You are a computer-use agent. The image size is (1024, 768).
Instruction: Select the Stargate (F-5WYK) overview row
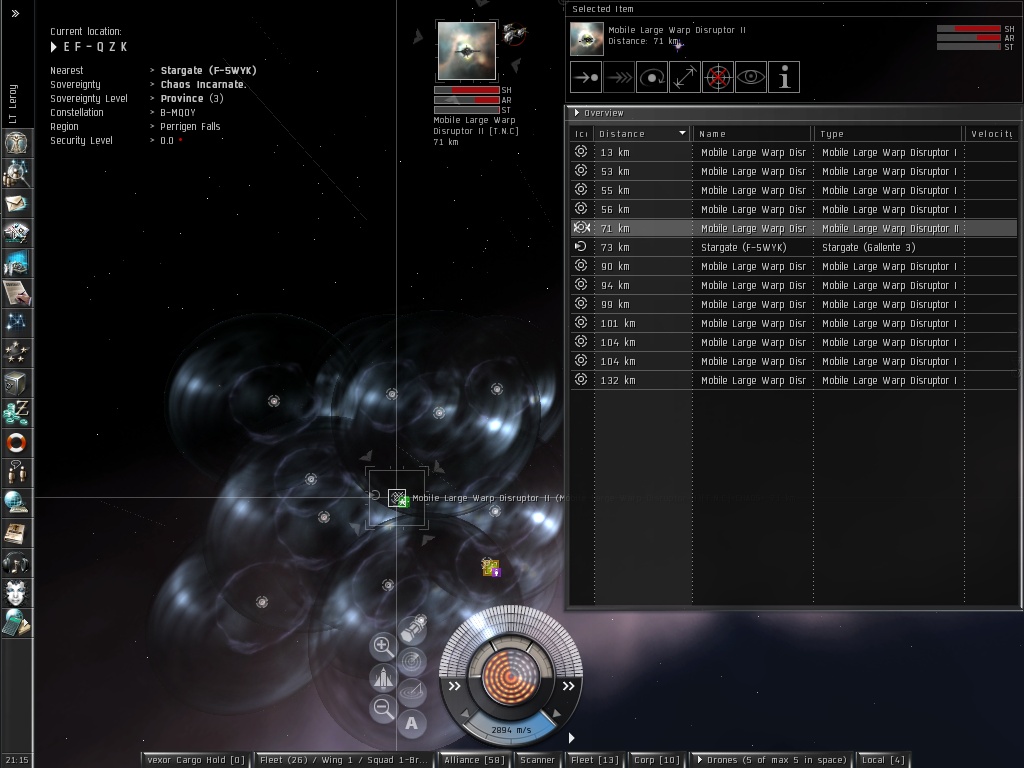coord(793,248)
